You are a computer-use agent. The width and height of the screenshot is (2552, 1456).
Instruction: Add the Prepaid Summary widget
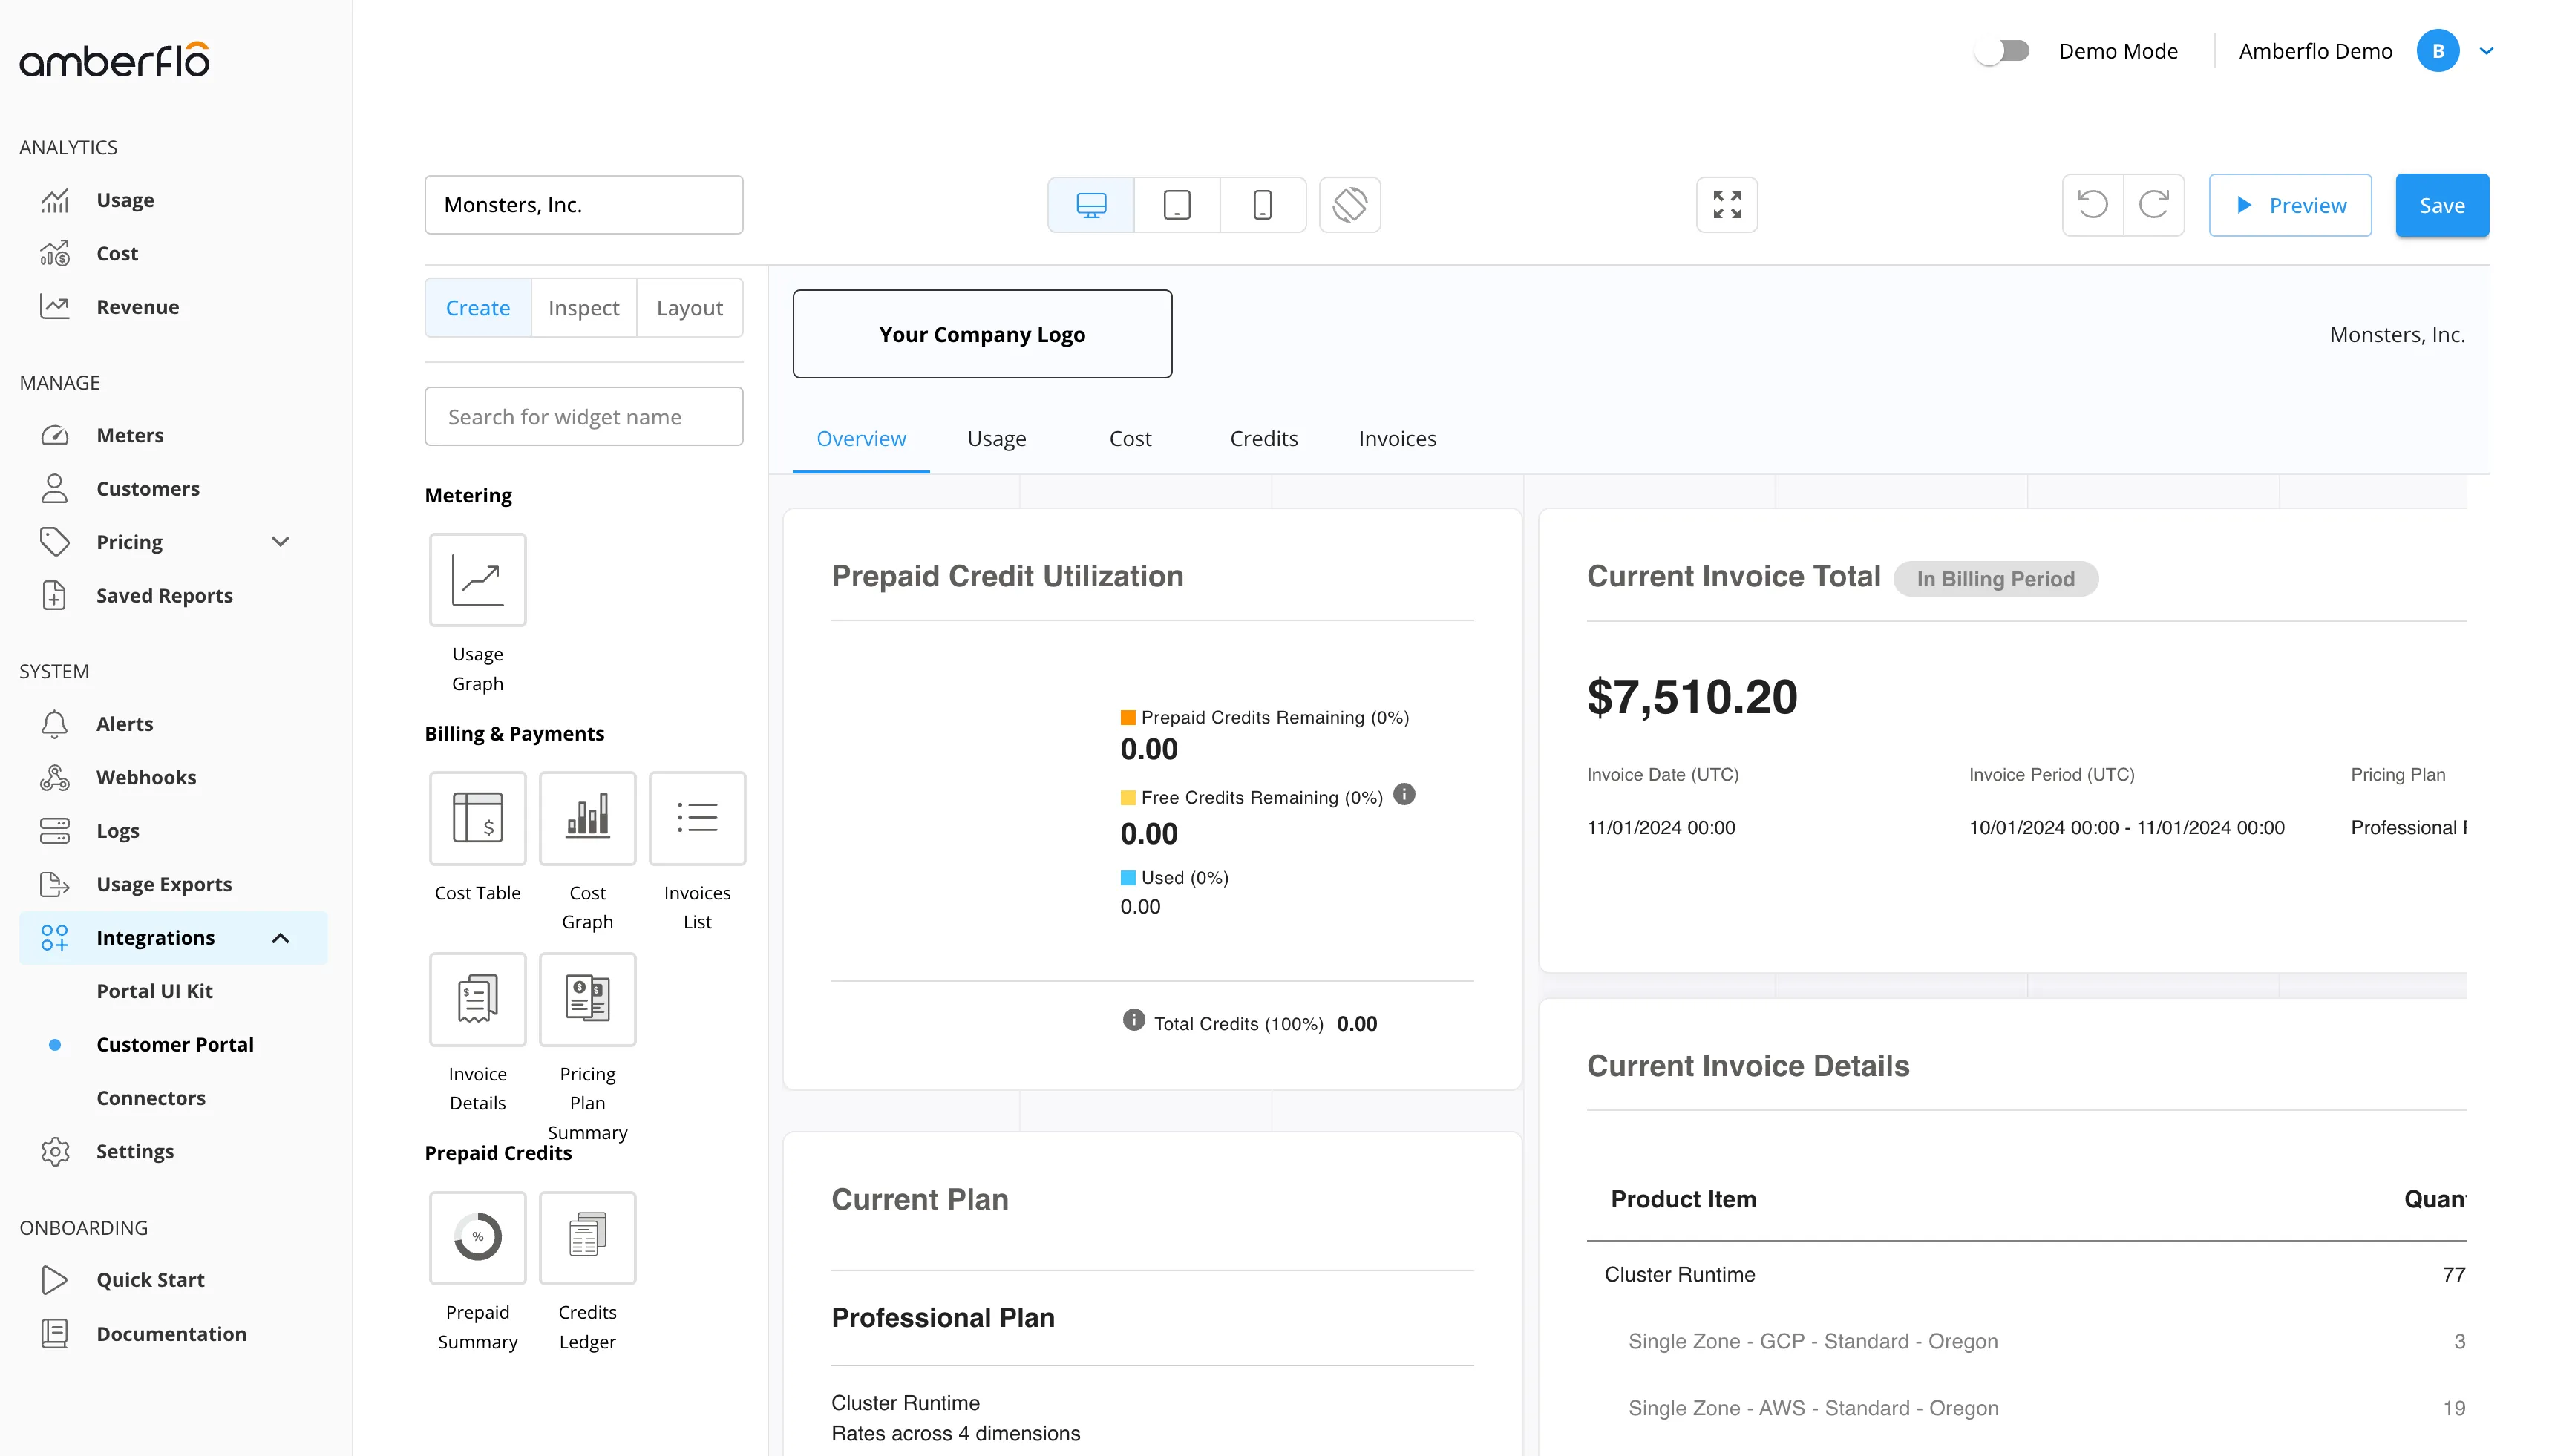[478, 1238]
